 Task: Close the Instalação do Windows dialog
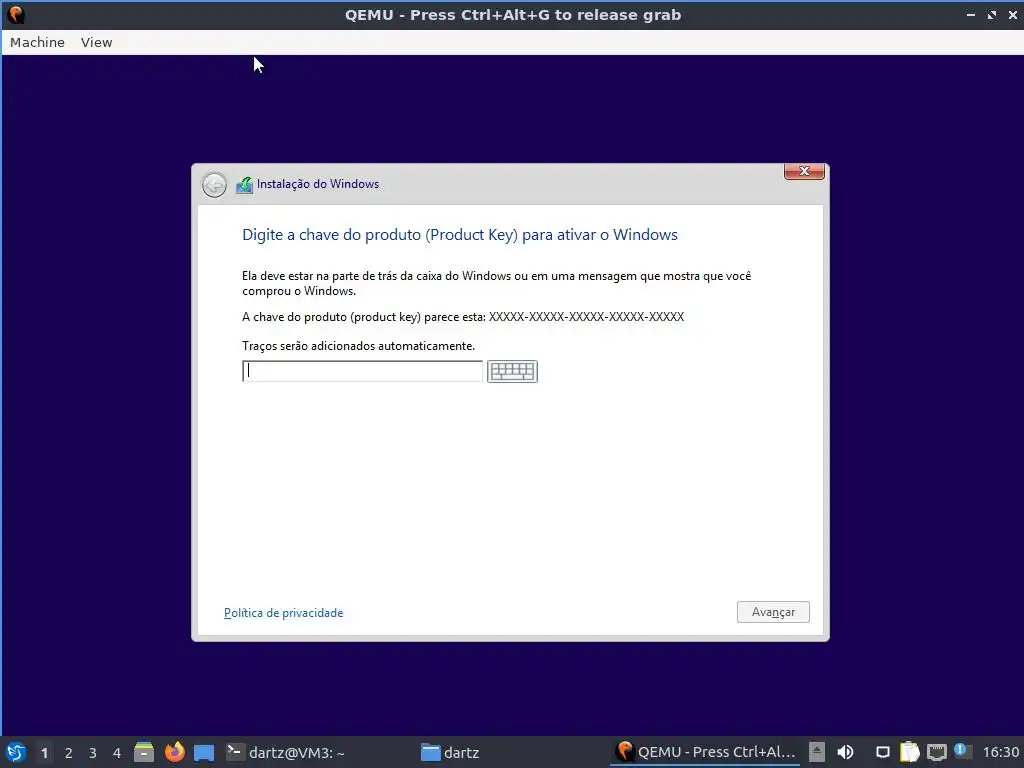(x=804, y=171)
